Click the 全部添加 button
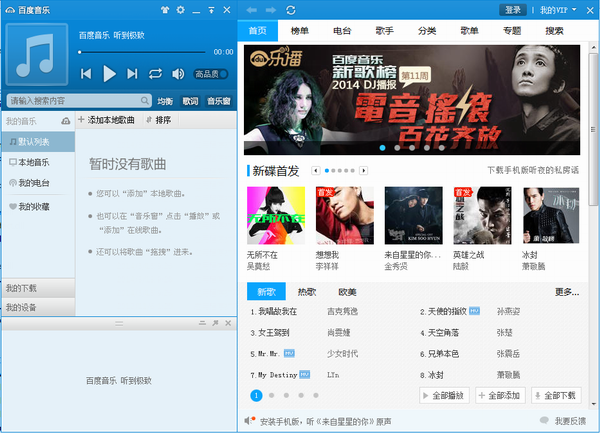Viewport: 600px width, 434px height. pos(501,395)
